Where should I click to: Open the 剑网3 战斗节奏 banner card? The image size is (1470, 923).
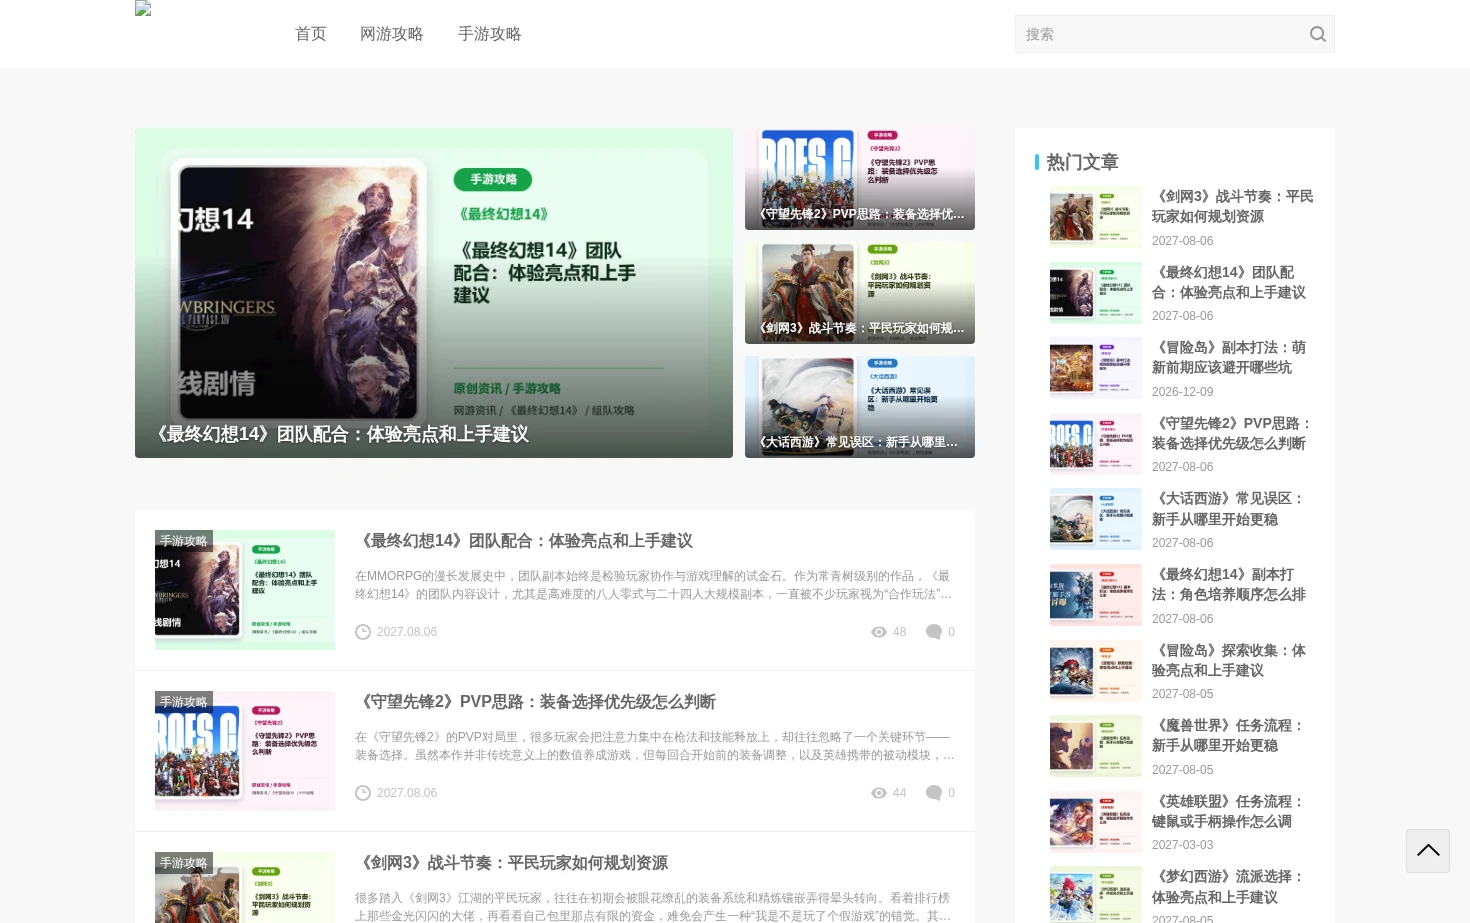[860, 293]
